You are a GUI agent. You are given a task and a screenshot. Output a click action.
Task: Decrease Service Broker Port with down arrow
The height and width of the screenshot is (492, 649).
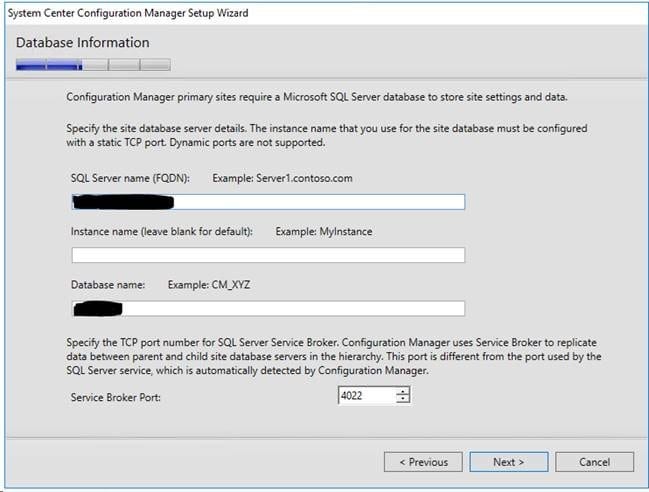[403, 400]
